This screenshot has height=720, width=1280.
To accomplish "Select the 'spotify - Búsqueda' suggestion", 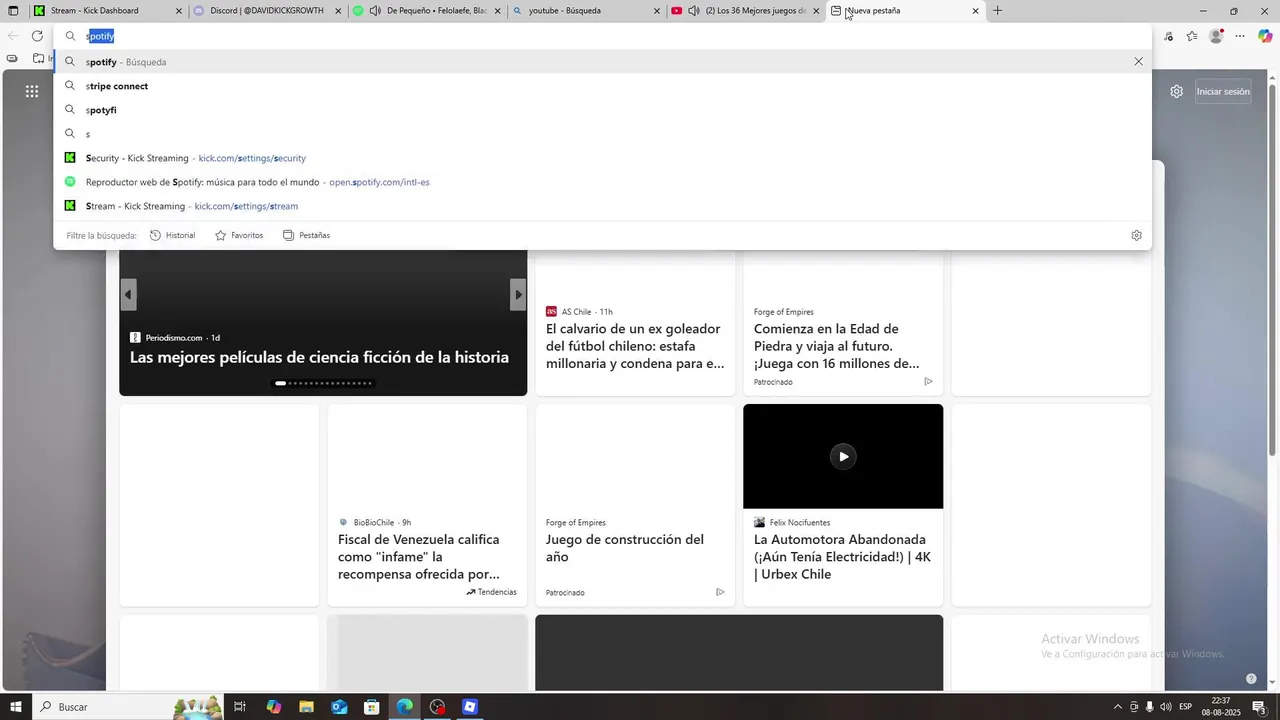I will [x=602, y=62].
